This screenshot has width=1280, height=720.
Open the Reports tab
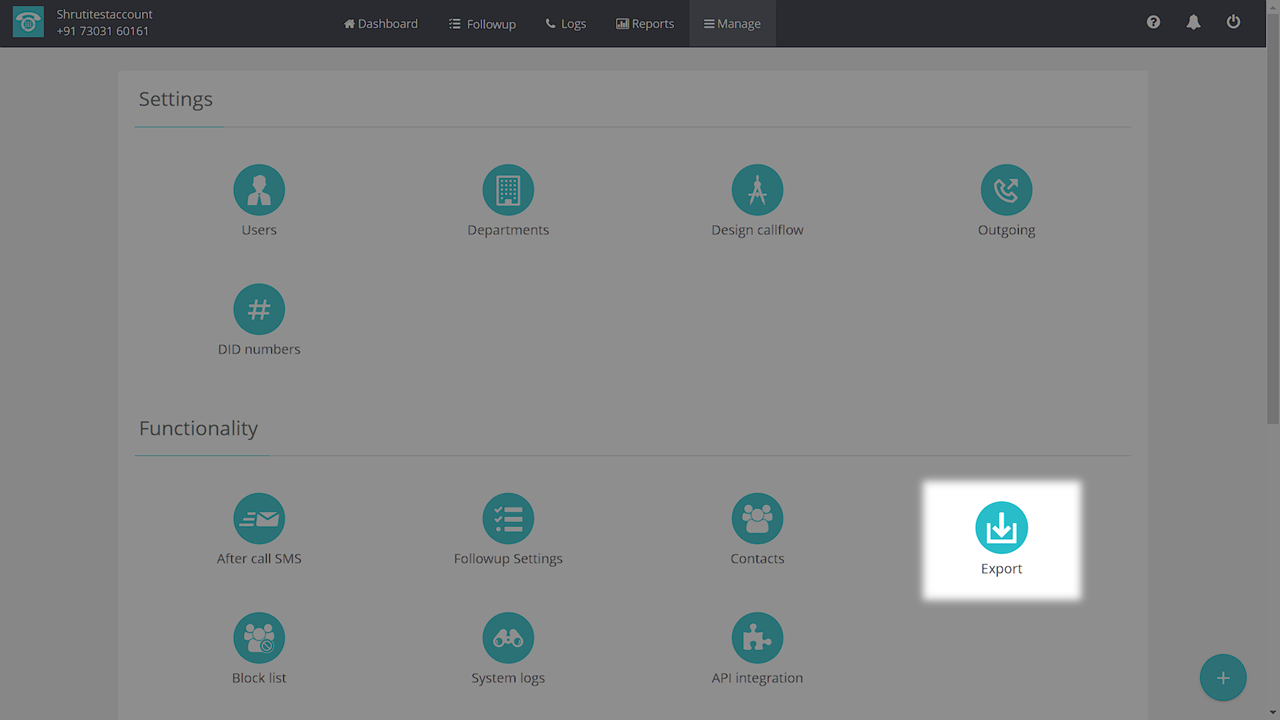[x=645, y=24]
